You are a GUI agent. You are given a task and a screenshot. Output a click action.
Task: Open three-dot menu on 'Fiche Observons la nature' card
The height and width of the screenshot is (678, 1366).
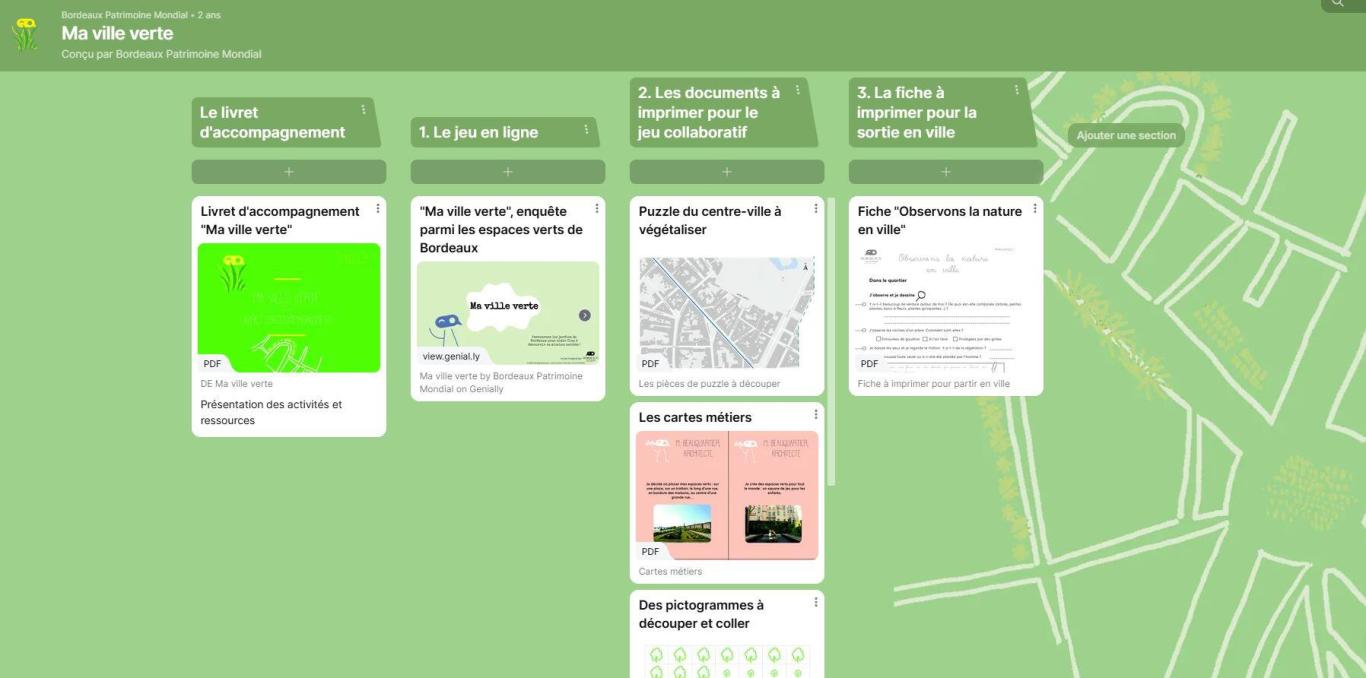[x=1035, y=209]
